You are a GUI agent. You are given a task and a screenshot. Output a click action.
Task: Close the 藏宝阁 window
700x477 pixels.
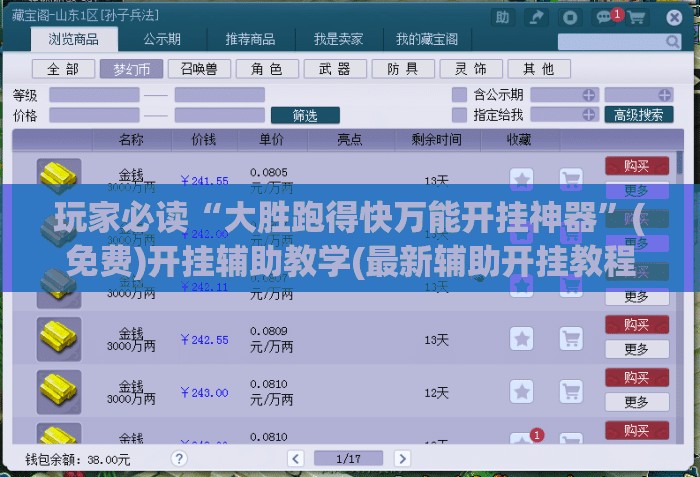(674, 18)
